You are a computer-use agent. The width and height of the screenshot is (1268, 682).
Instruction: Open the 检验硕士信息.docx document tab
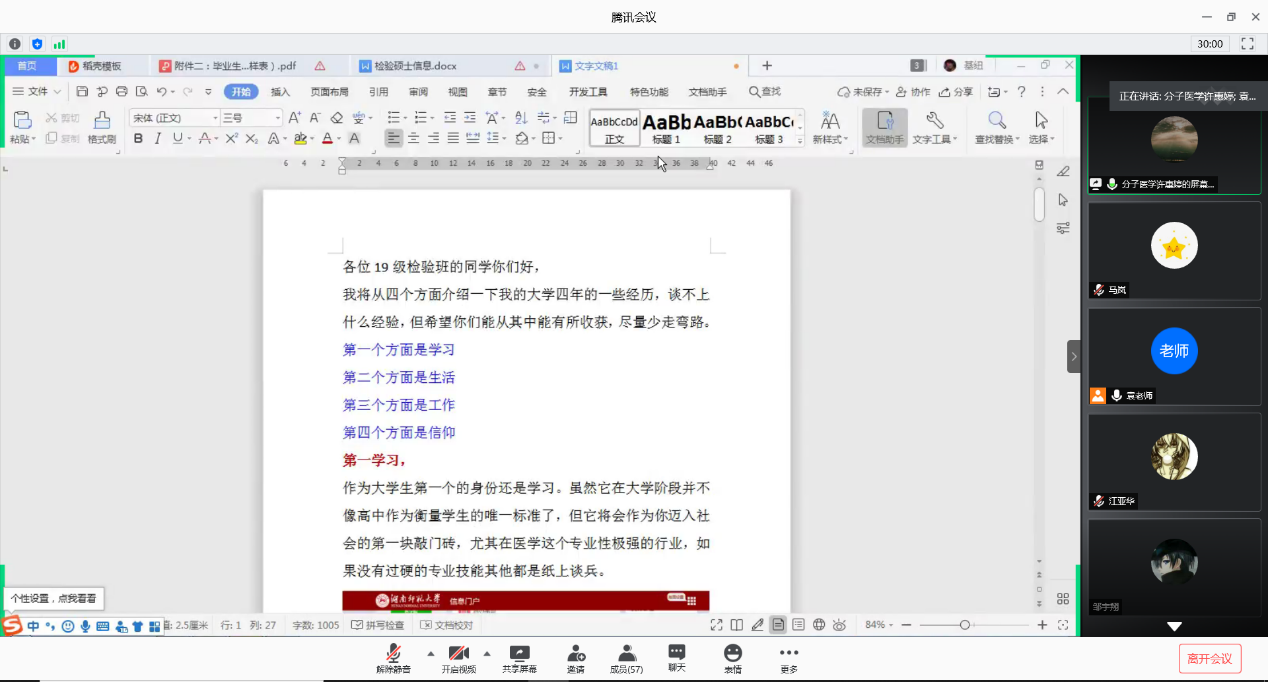[x=415, y=66]
